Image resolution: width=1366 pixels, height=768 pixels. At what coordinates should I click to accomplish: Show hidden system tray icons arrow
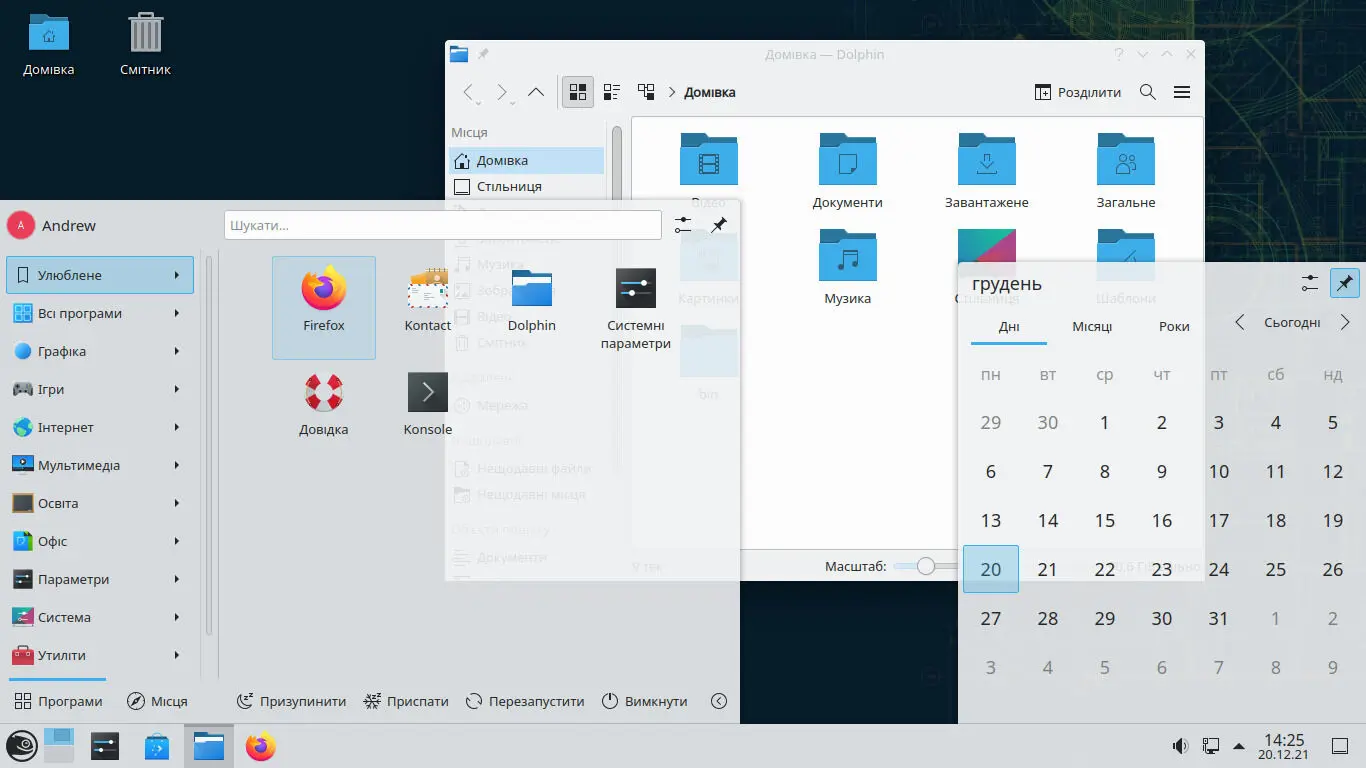click(x=1239, y=746)
